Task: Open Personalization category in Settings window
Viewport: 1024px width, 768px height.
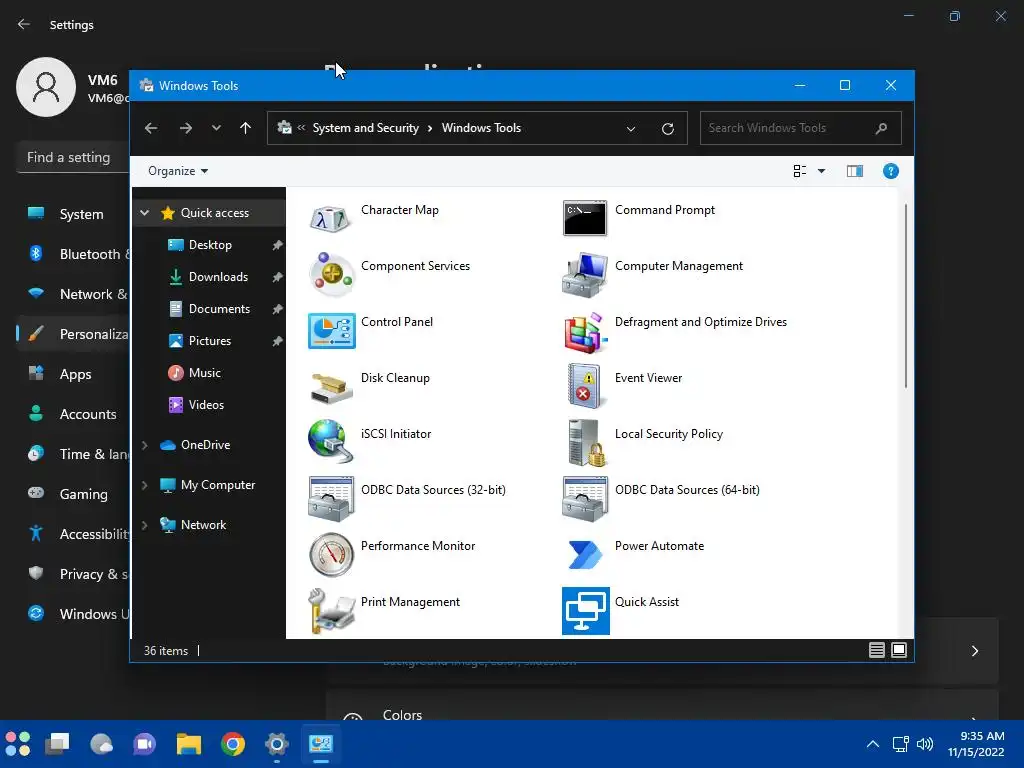Action: (x=73, y=334)
